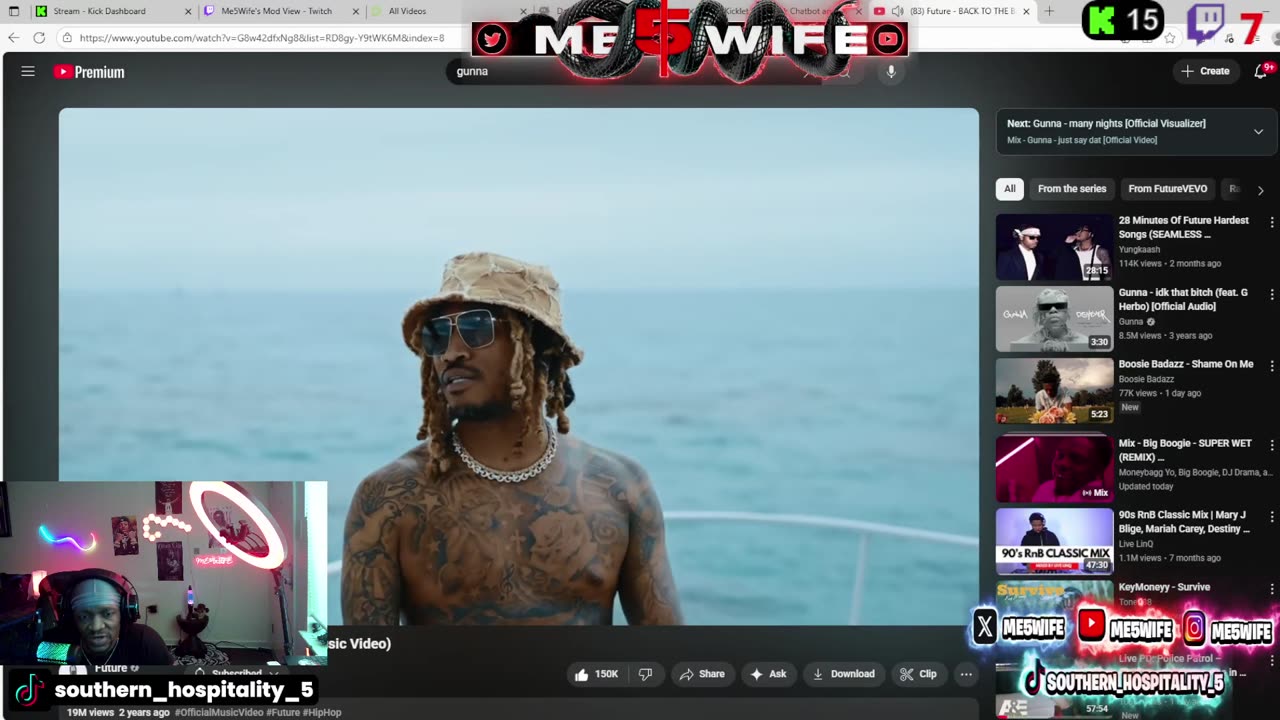This screenshot has height=720, width=1280.
Task: Mute the Future tab audio icon
Action: coord(897,11)
